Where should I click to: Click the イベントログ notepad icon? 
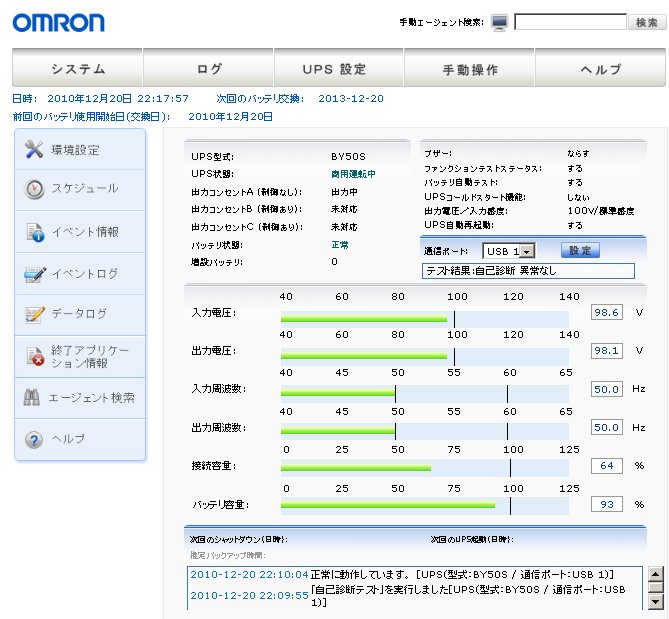point(34,274)
